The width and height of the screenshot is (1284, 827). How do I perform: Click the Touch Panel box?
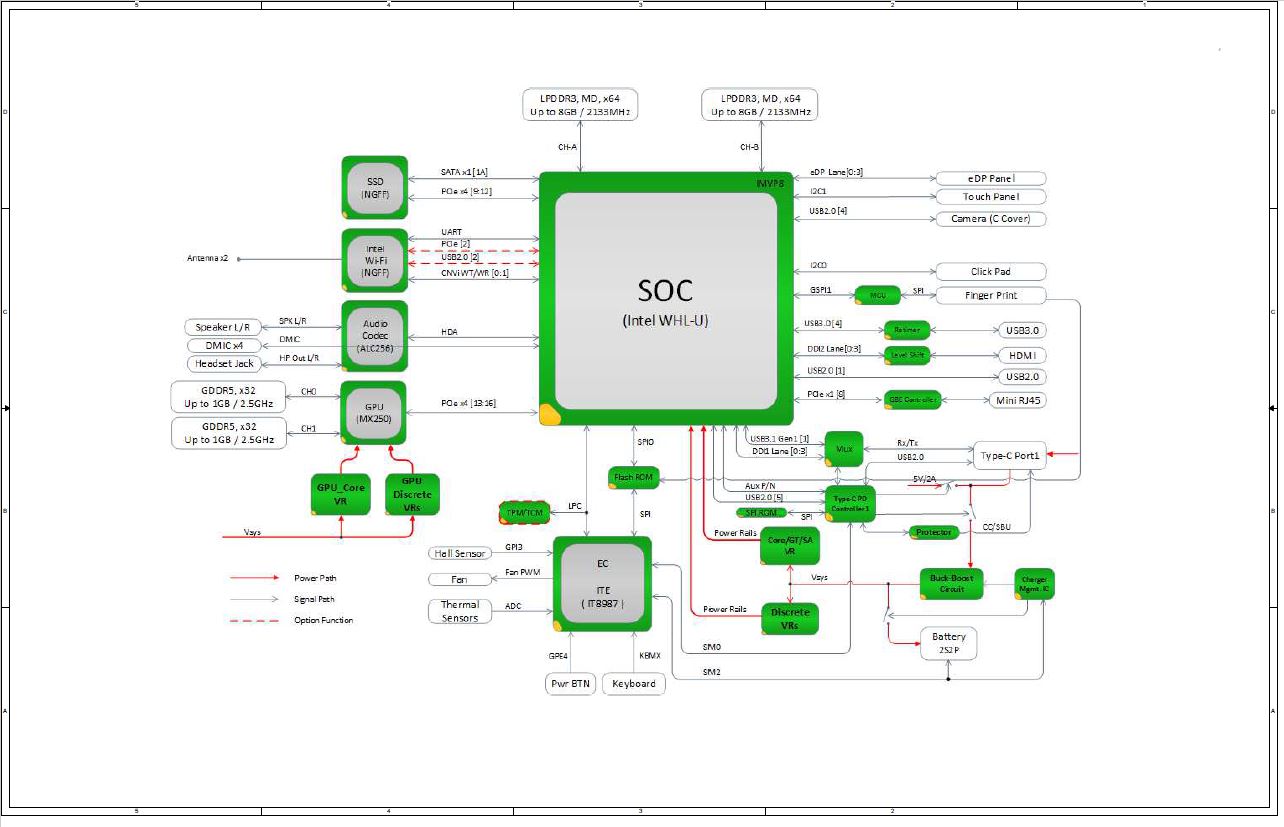point(990,197)
